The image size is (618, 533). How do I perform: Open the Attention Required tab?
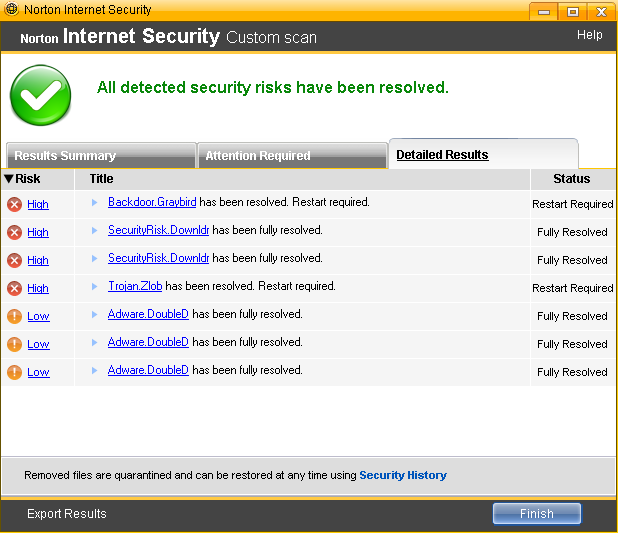(258, 156)
